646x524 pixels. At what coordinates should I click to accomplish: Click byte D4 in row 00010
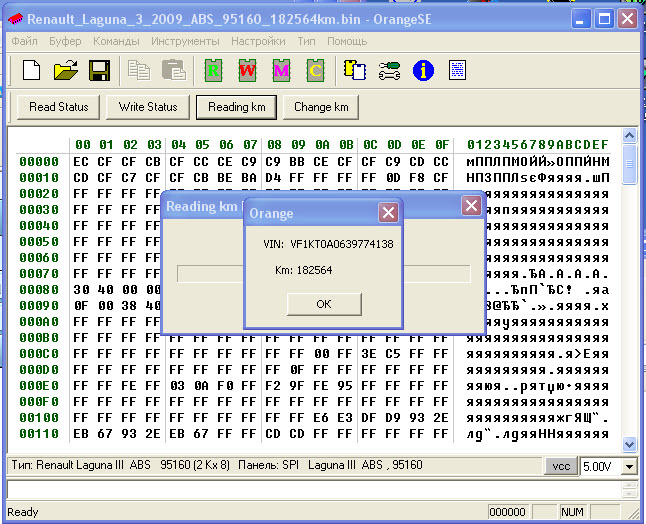(273, 178)
